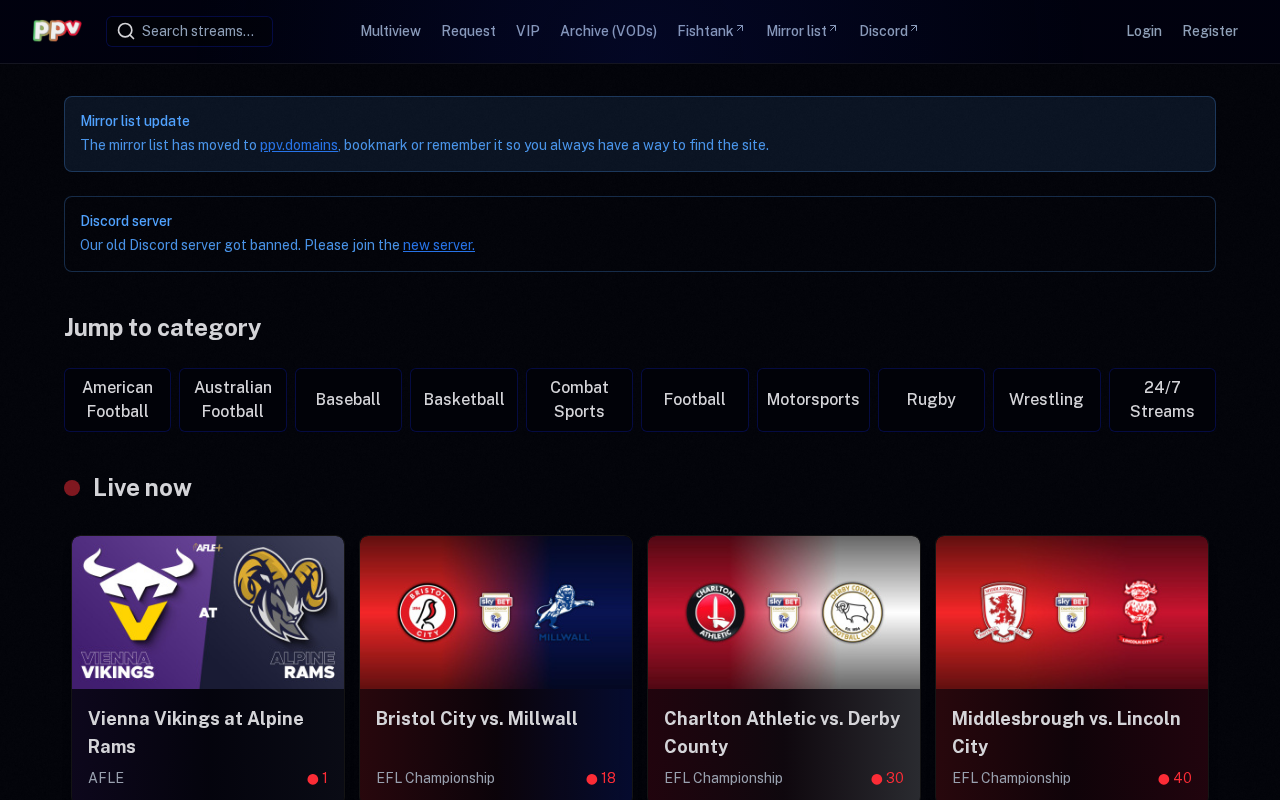Screen dimensions: 1280x800
Task: Click viewer count 30 on Charlton card
Action: pos(887,778)
